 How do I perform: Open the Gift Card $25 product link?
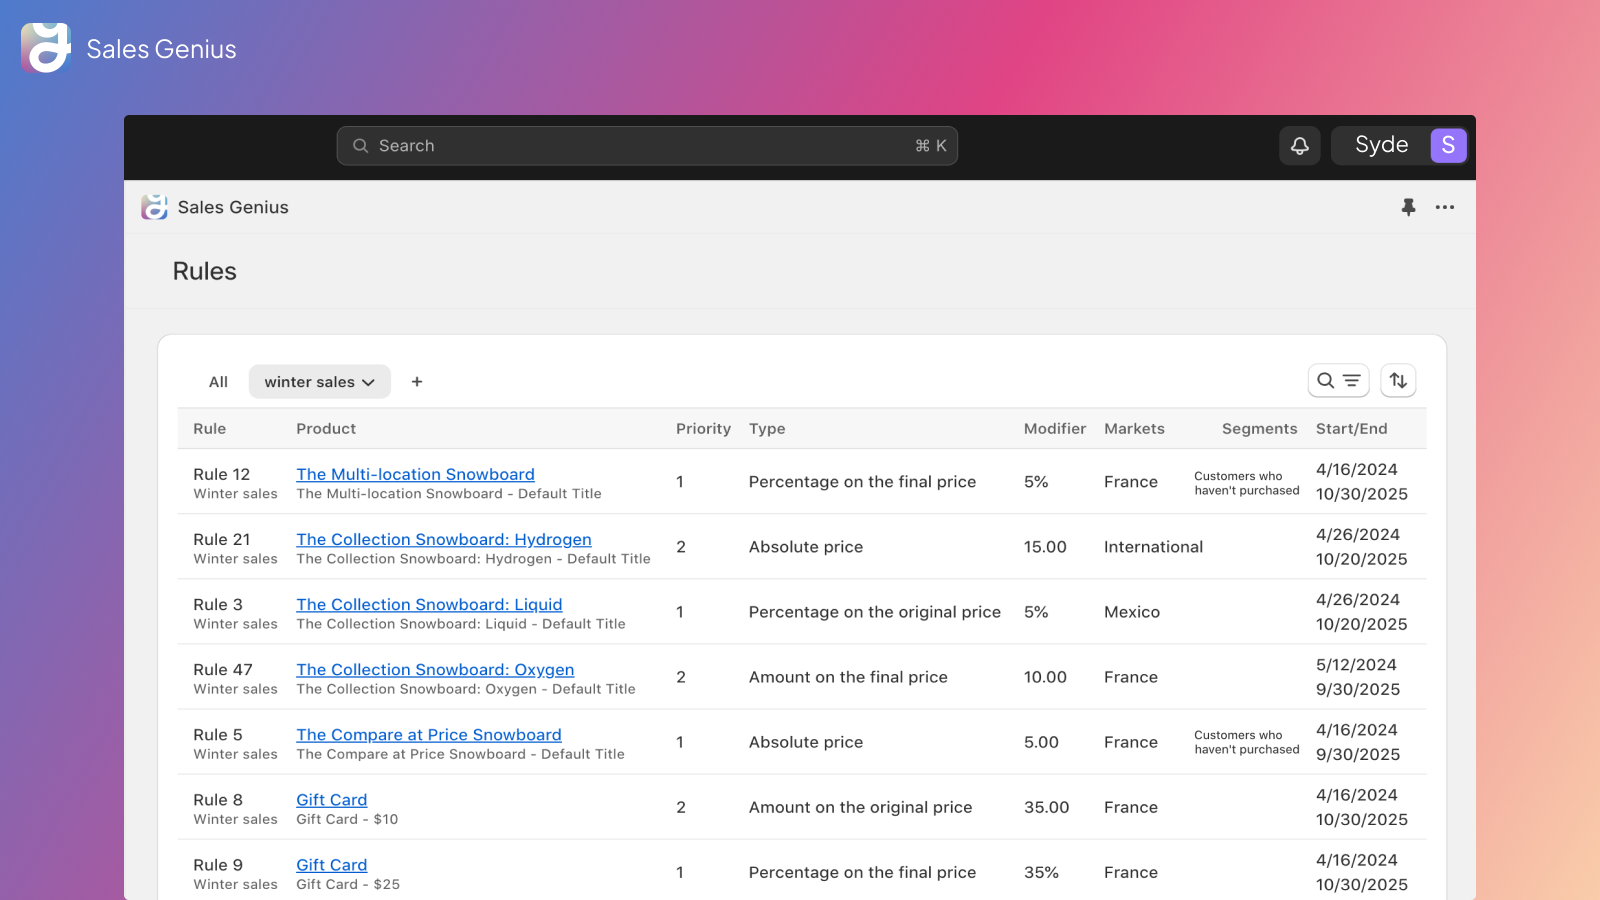click(331, 864)
